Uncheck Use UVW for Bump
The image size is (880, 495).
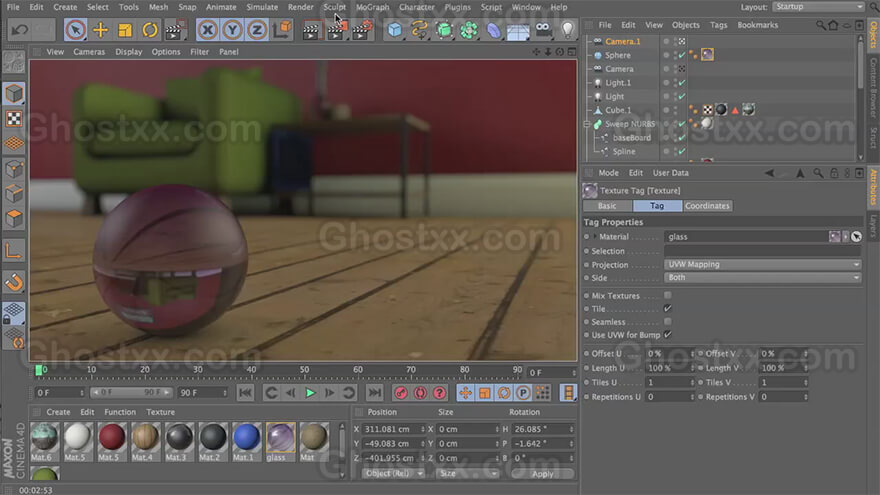click(x=667, y=334)
